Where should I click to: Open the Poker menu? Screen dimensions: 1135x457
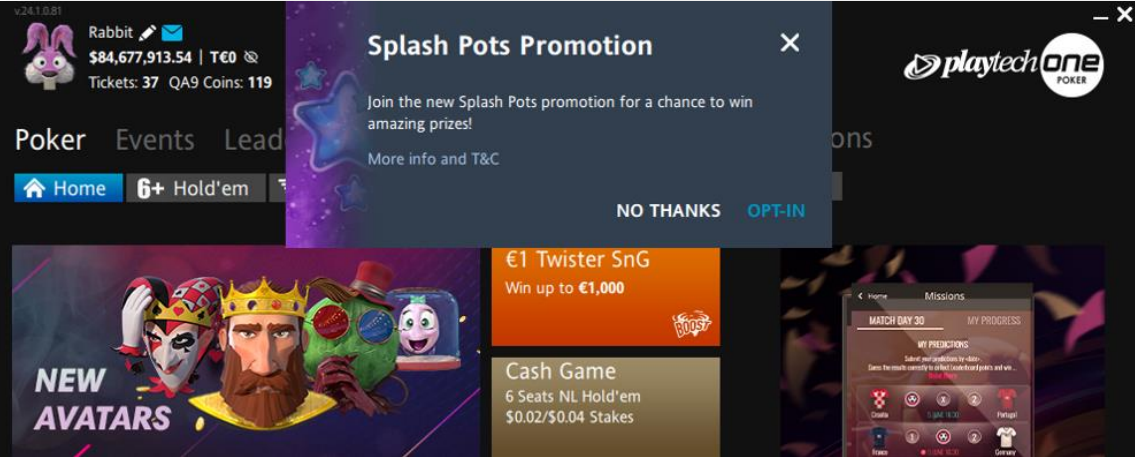51,139
